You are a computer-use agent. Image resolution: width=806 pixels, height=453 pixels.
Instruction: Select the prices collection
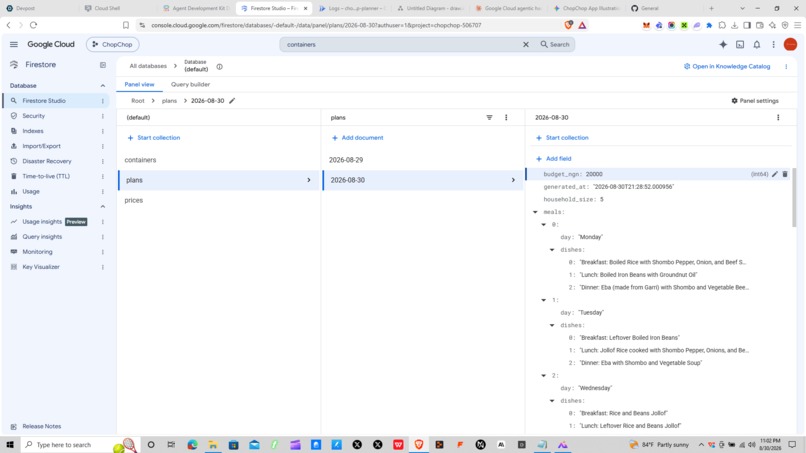tap(134, 201)
